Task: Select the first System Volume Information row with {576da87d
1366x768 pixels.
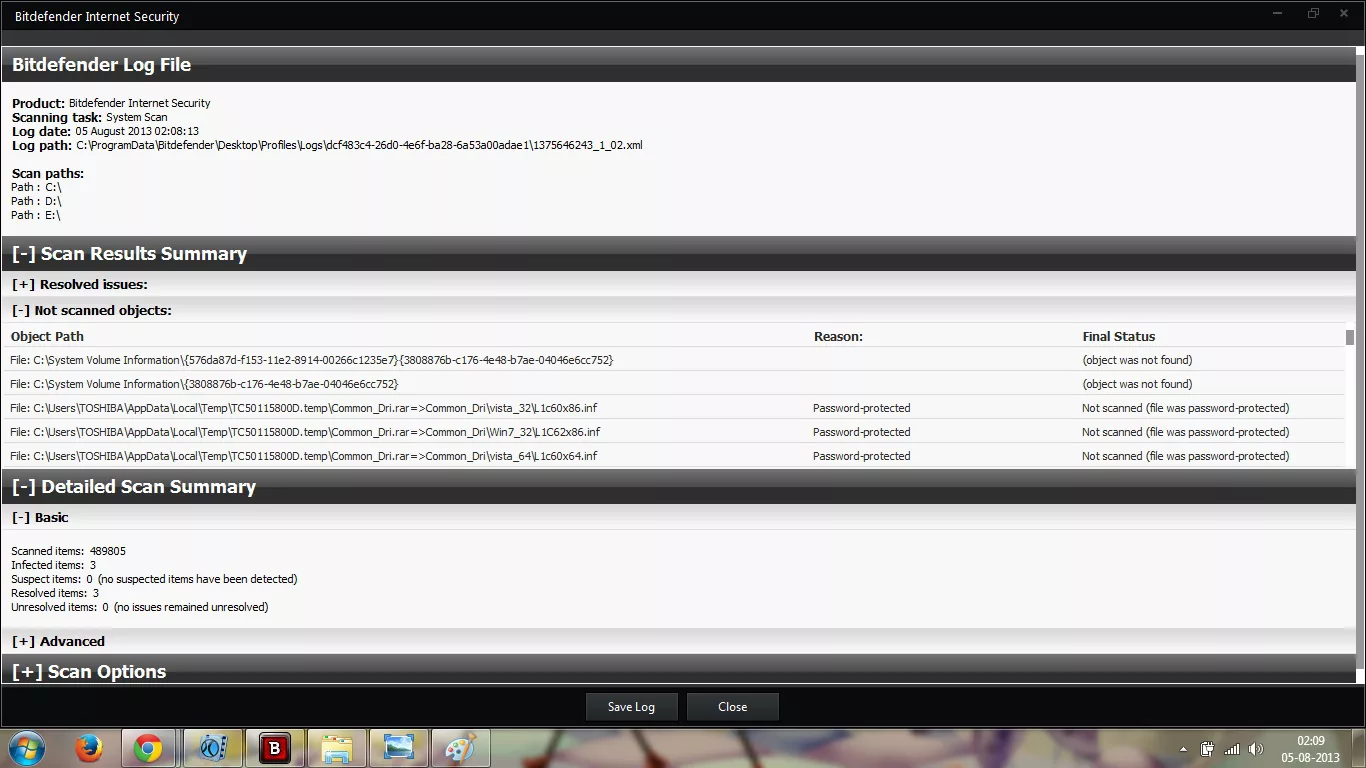Action: coord(311,360)
